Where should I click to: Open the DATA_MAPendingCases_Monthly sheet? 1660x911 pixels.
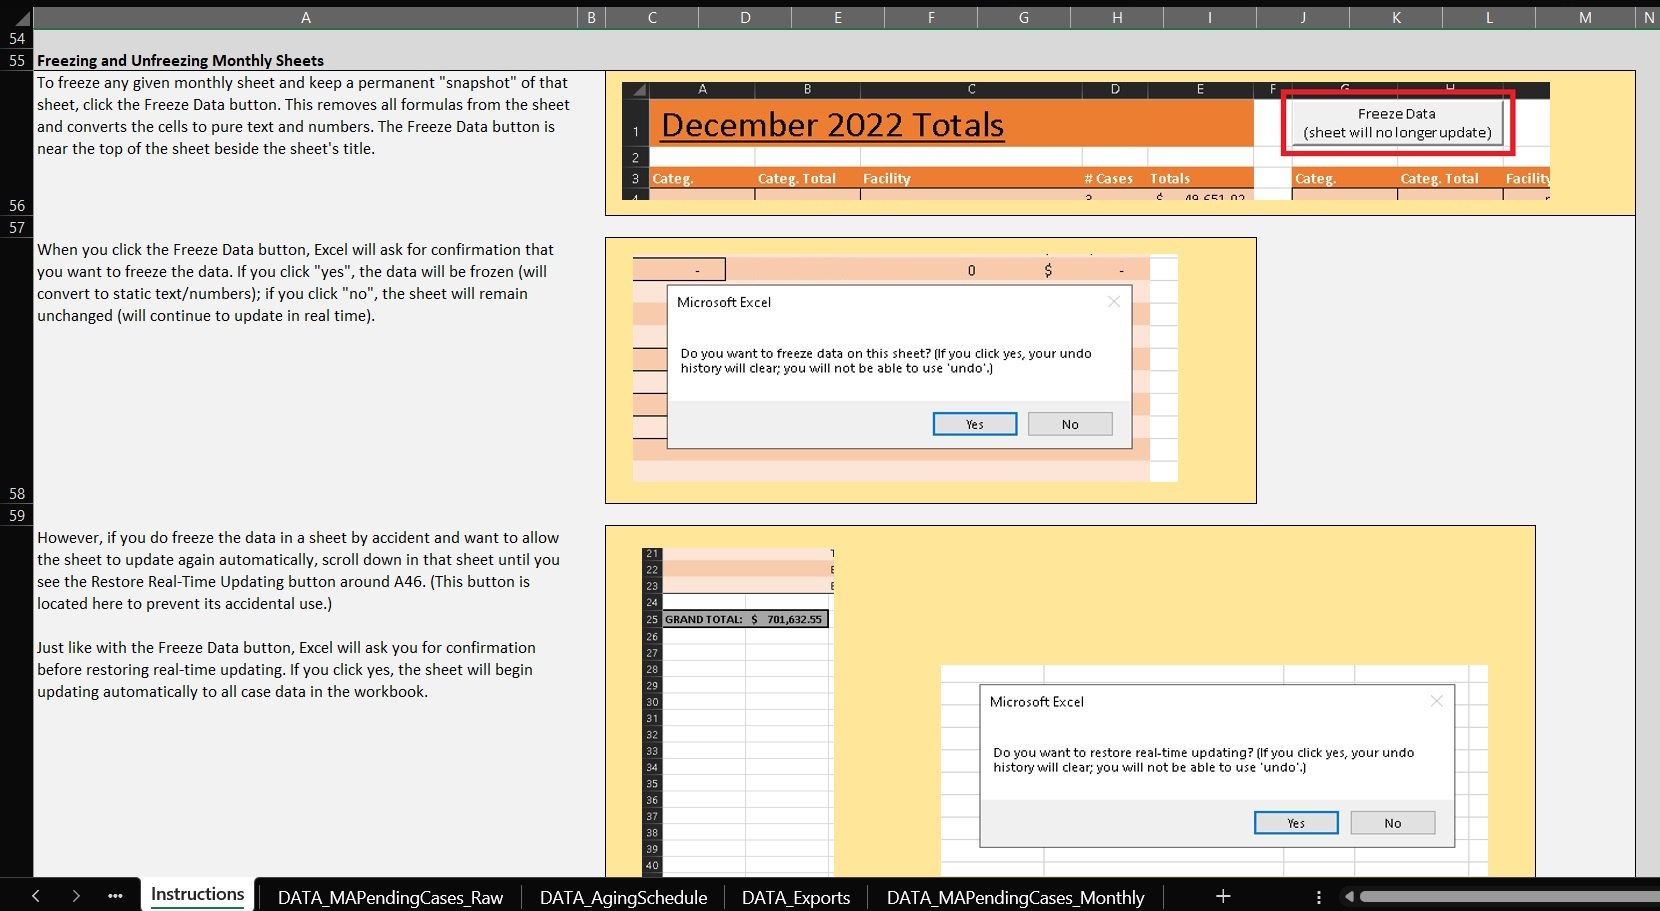1014,897
